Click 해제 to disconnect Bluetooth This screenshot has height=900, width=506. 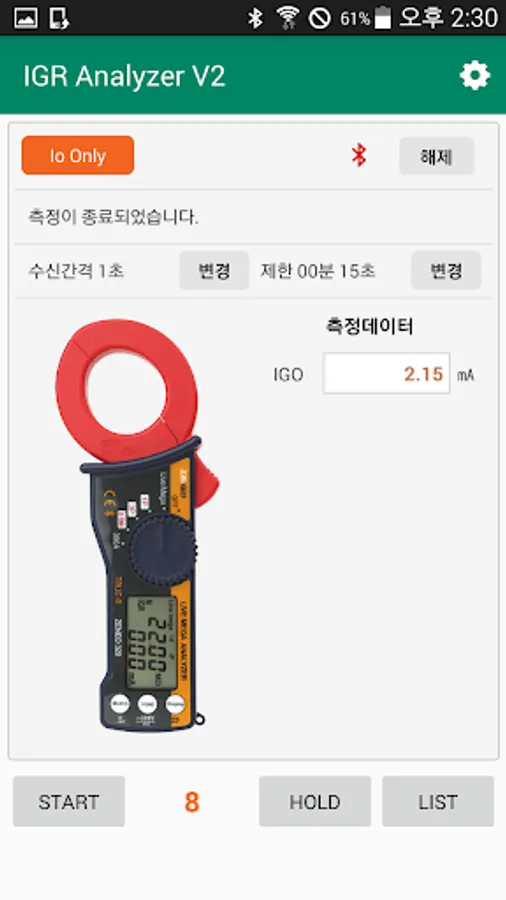437,156
